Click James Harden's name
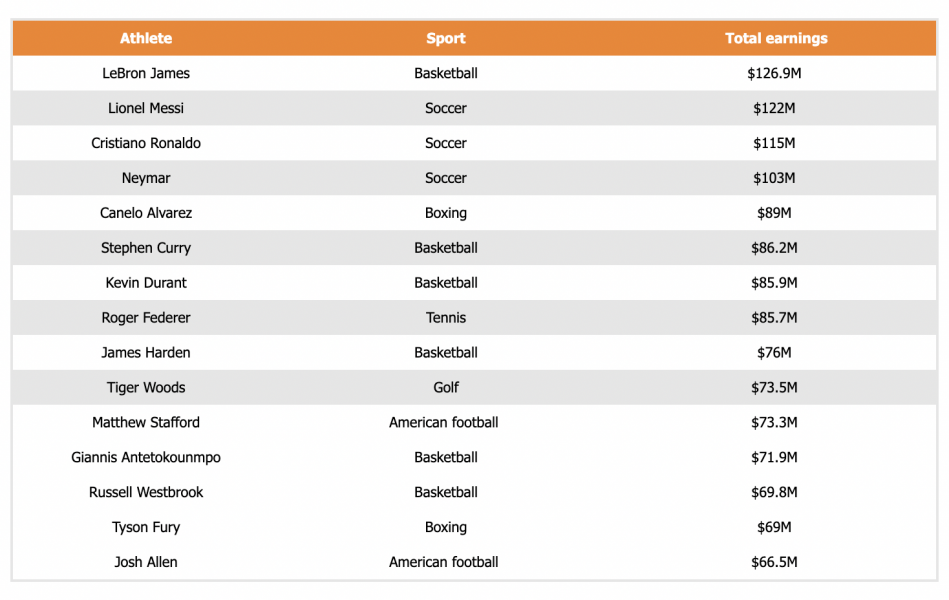The height and width of the screenshot is (600, 949). click(146, 353)
